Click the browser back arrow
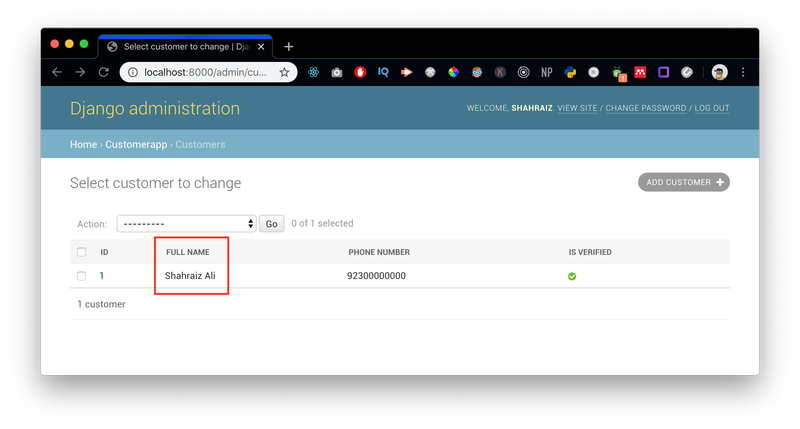Screen dimensions: 800x429 [57, 72]
